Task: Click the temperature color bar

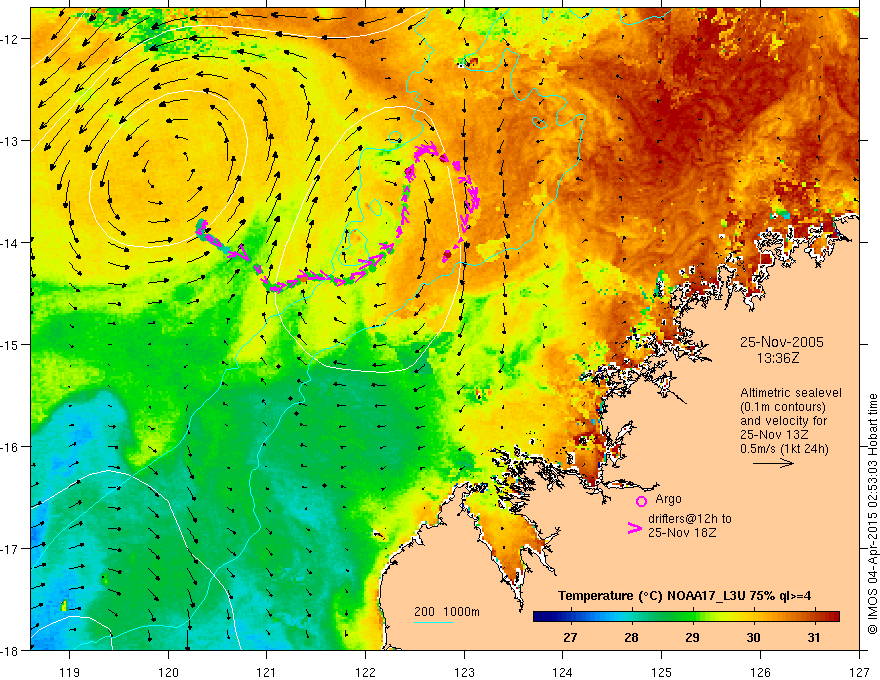Action: coord(686,616)
